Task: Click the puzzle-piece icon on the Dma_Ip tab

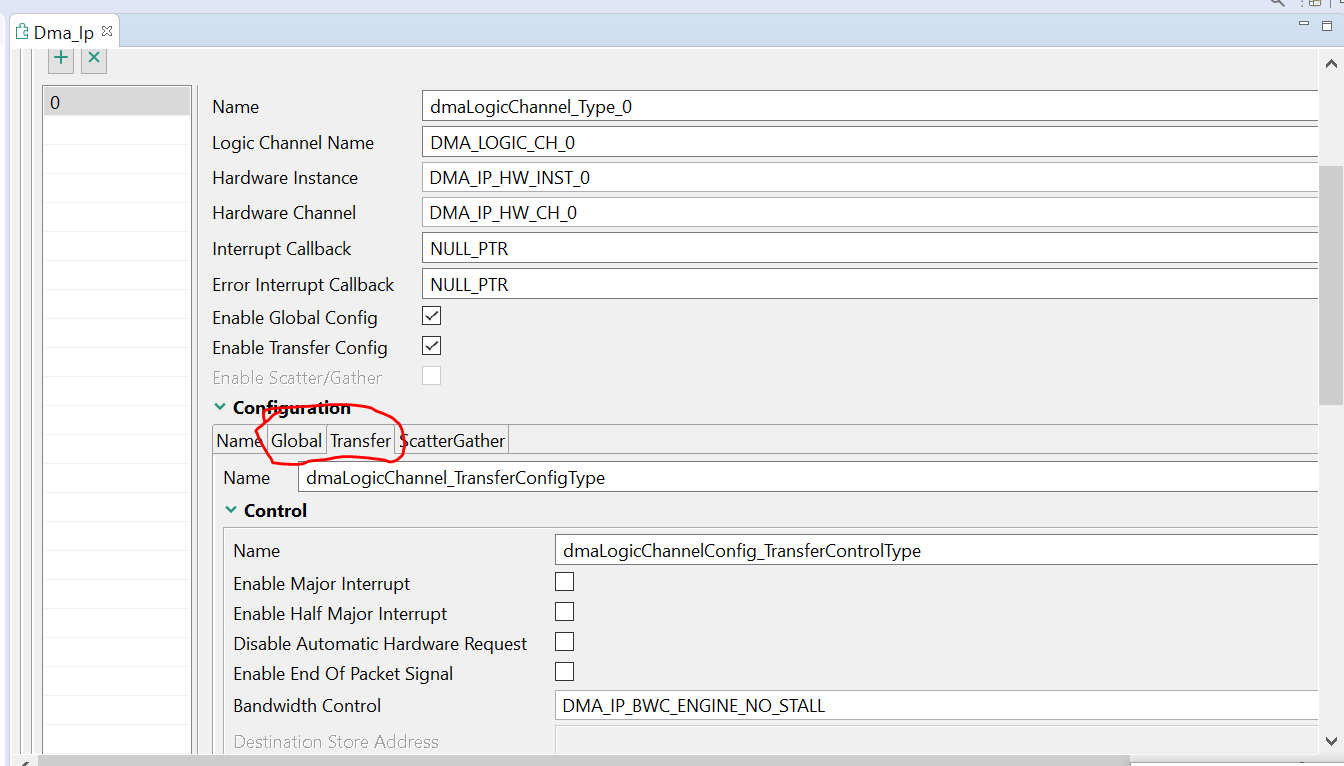Action: [20, 31]
